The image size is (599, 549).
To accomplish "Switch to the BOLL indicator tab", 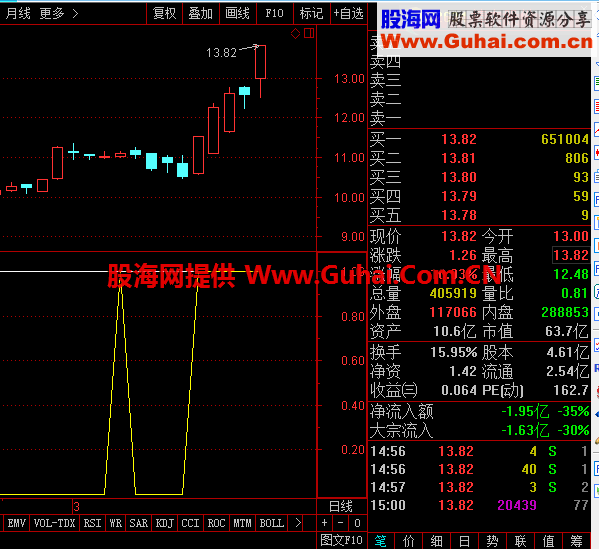I will click(x=272, y=523).
